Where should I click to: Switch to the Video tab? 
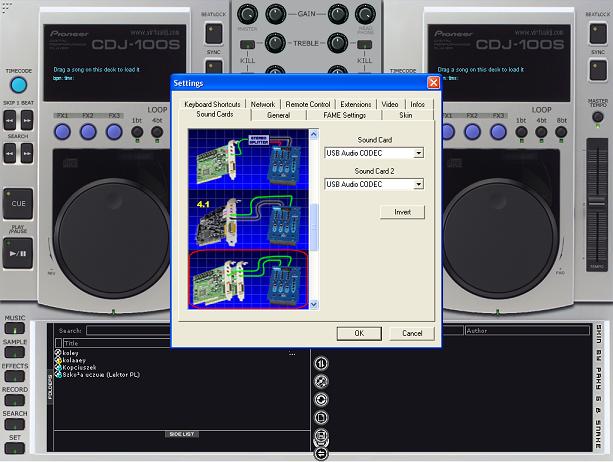390,104
